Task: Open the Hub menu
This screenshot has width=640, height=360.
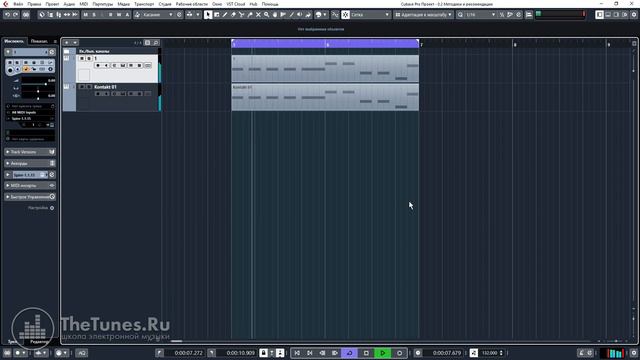Action: (x=253, y=4)
